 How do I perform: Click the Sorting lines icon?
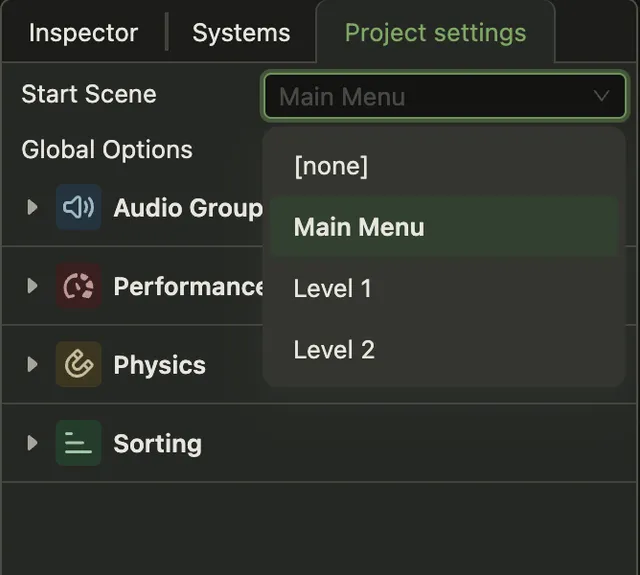pos(79,443)
